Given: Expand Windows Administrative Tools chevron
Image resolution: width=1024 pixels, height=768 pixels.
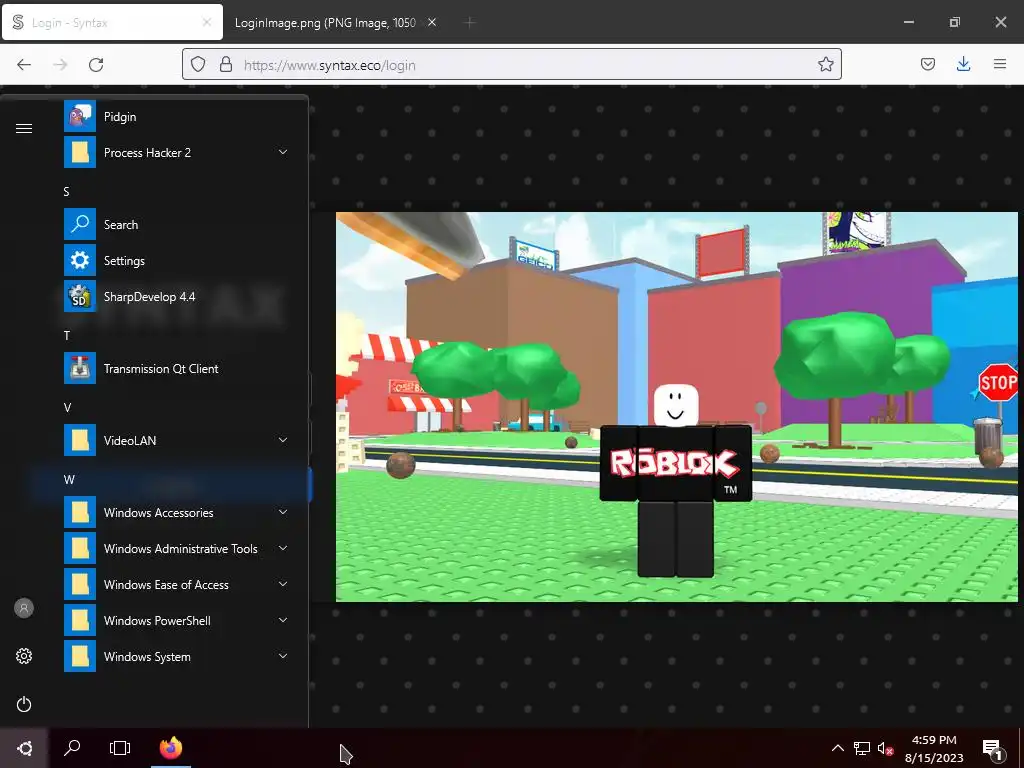Looking at the screenshot, I should pyautogui.click(x=283, y=548).
